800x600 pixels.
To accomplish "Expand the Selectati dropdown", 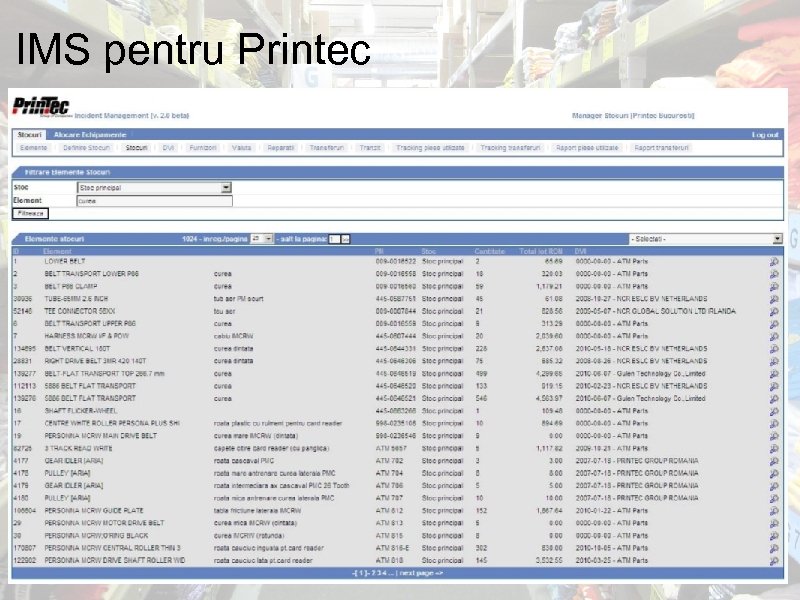I will [x=706, y=239].
